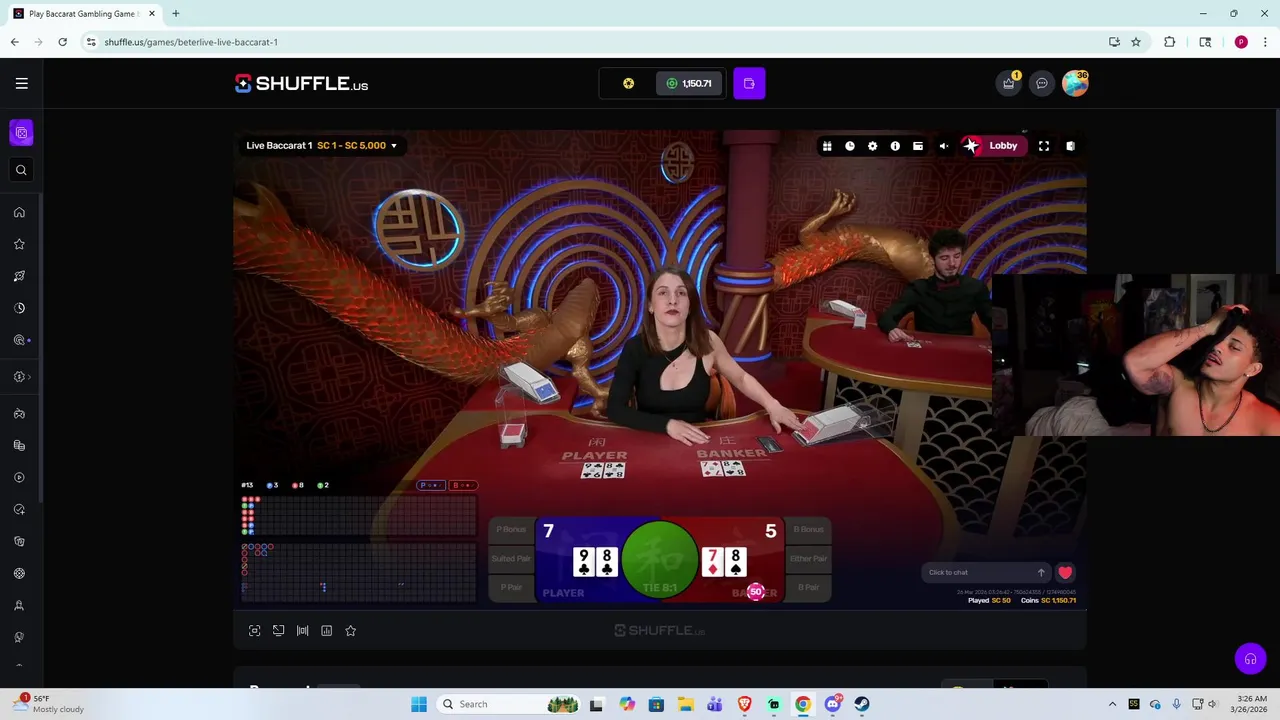This screenshot has width=1280, height=720.
Task: Open sidebar favorites star
Action: [x=19, y=244]
